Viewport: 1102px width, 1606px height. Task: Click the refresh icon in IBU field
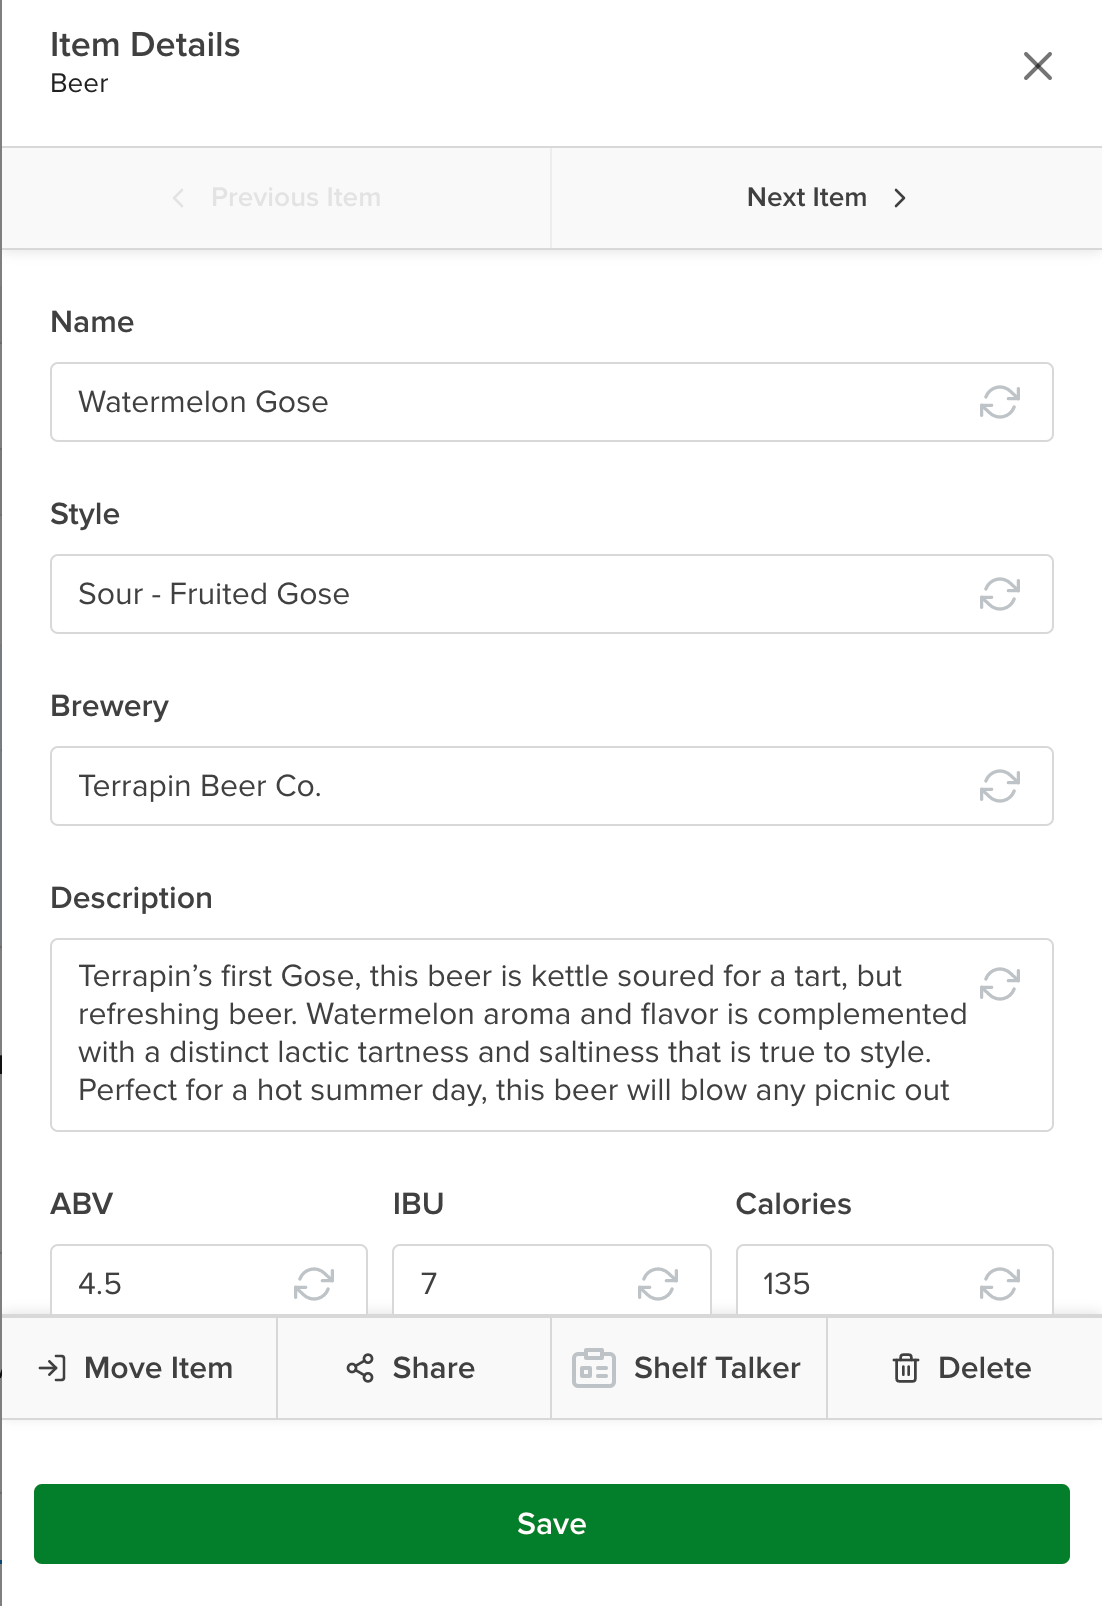658,1284
